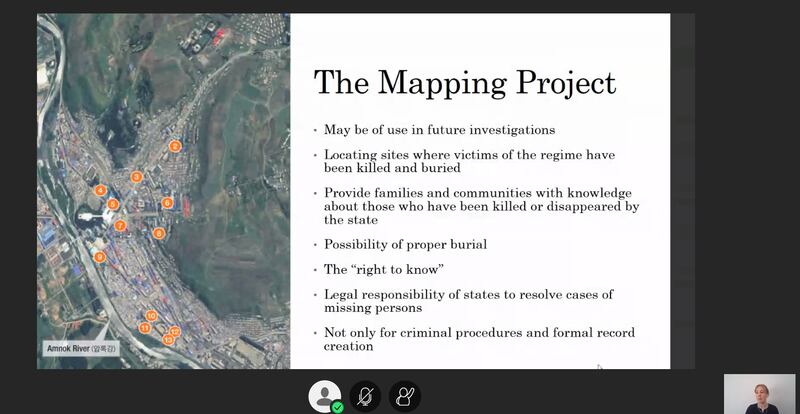Click bullet "Legal responsibility of states to resolve"
800x414 pixels.
[468, 301]
